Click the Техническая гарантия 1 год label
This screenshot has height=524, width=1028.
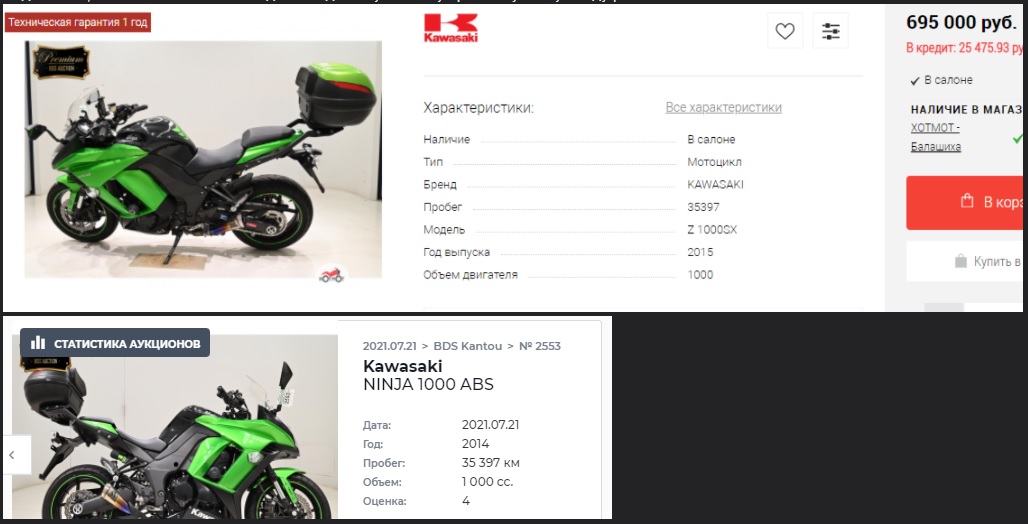(x=78, y=22)
